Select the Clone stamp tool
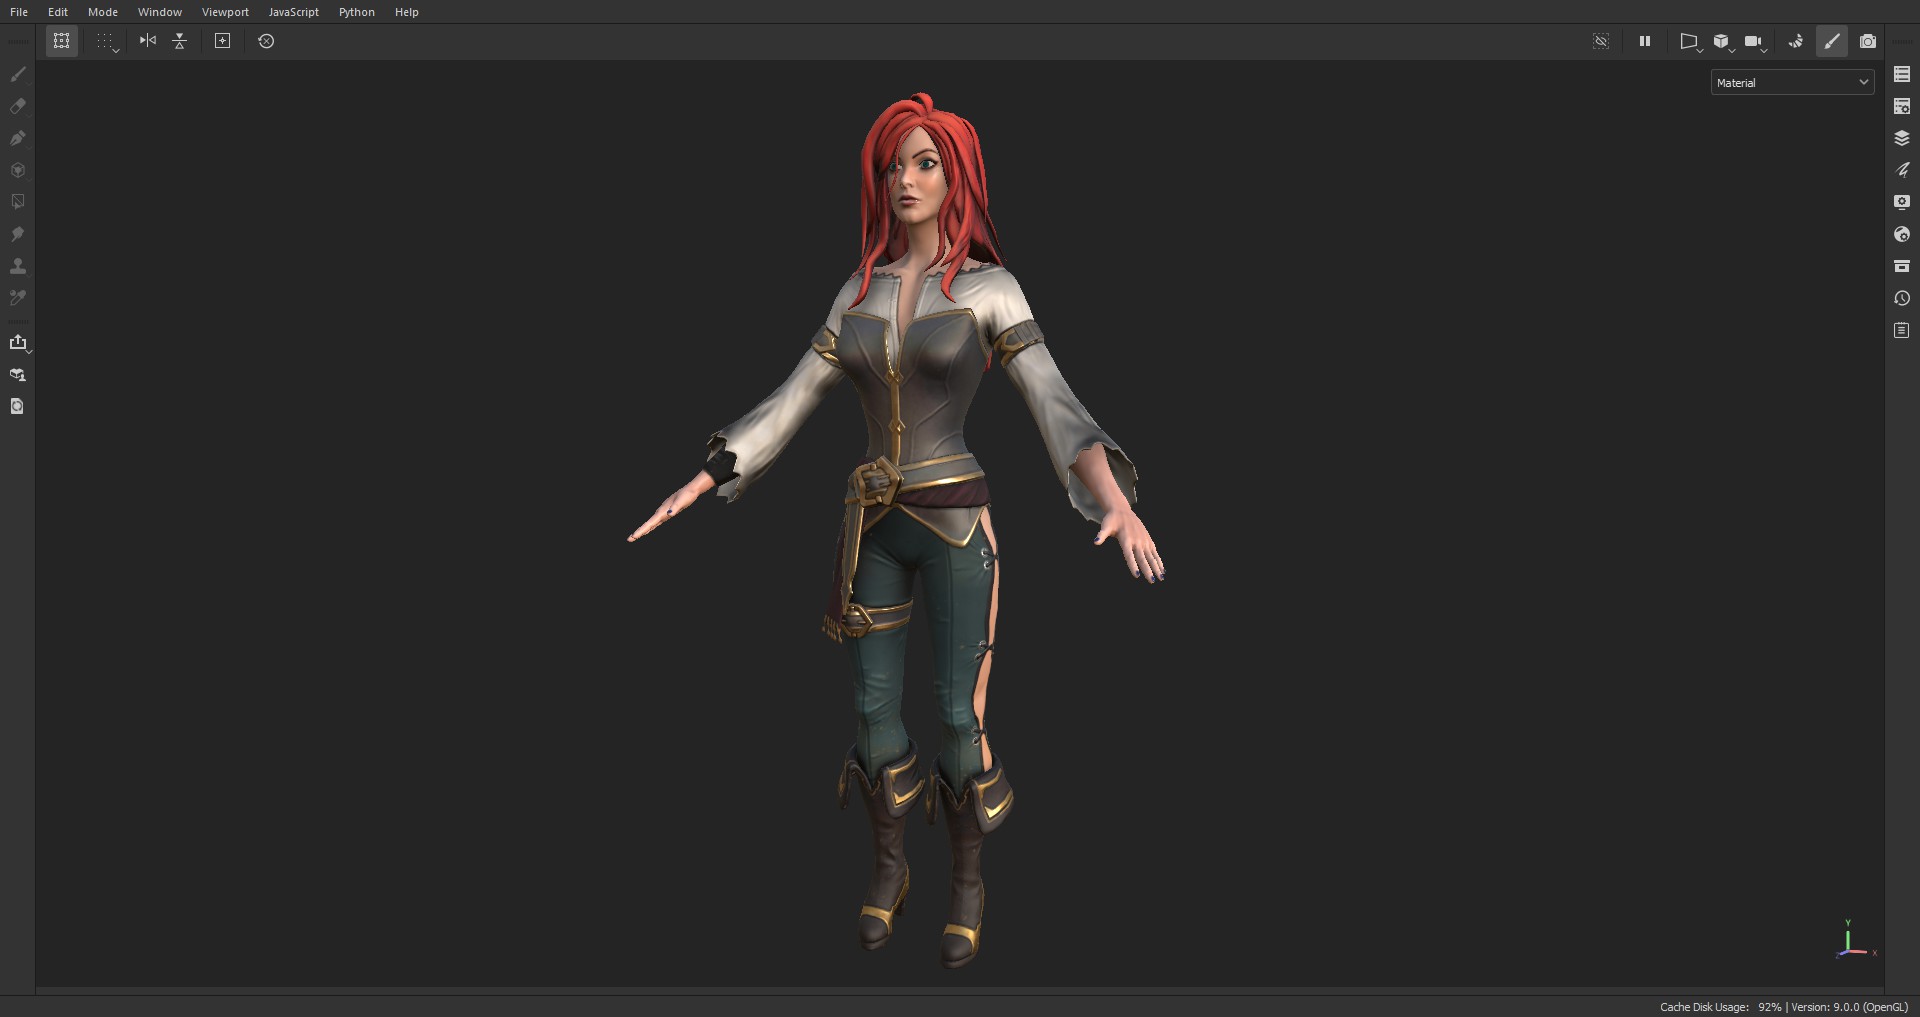Screen dimensions: 1920x1017 pos(18,266)
